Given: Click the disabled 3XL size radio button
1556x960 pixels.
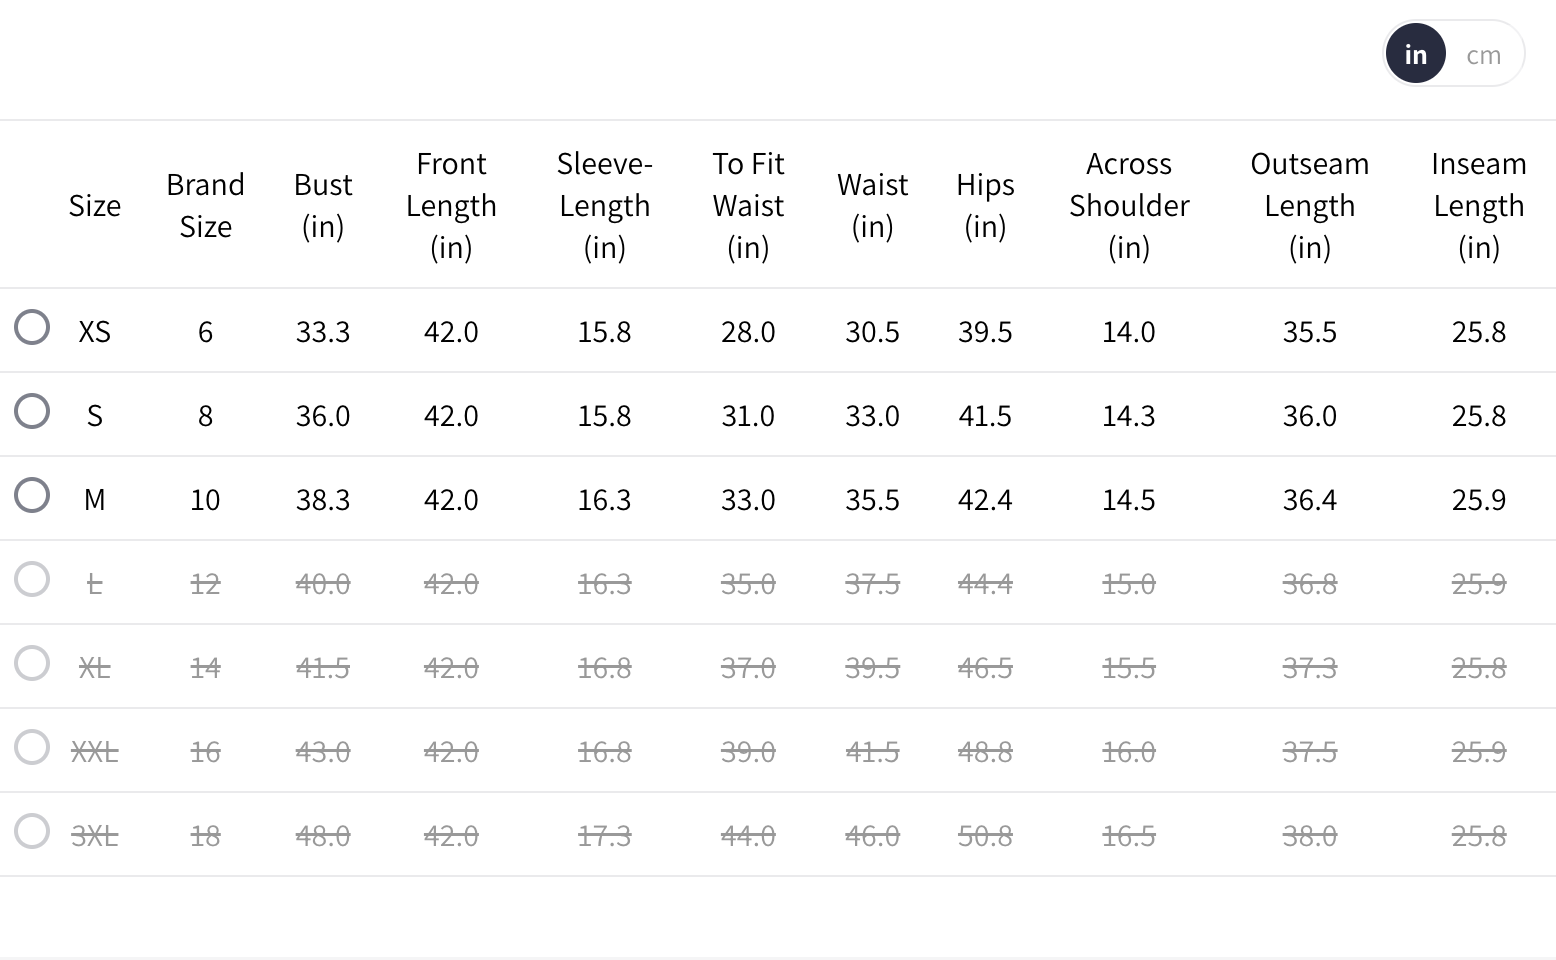Looking at the screenshot, I should point(32,831).
